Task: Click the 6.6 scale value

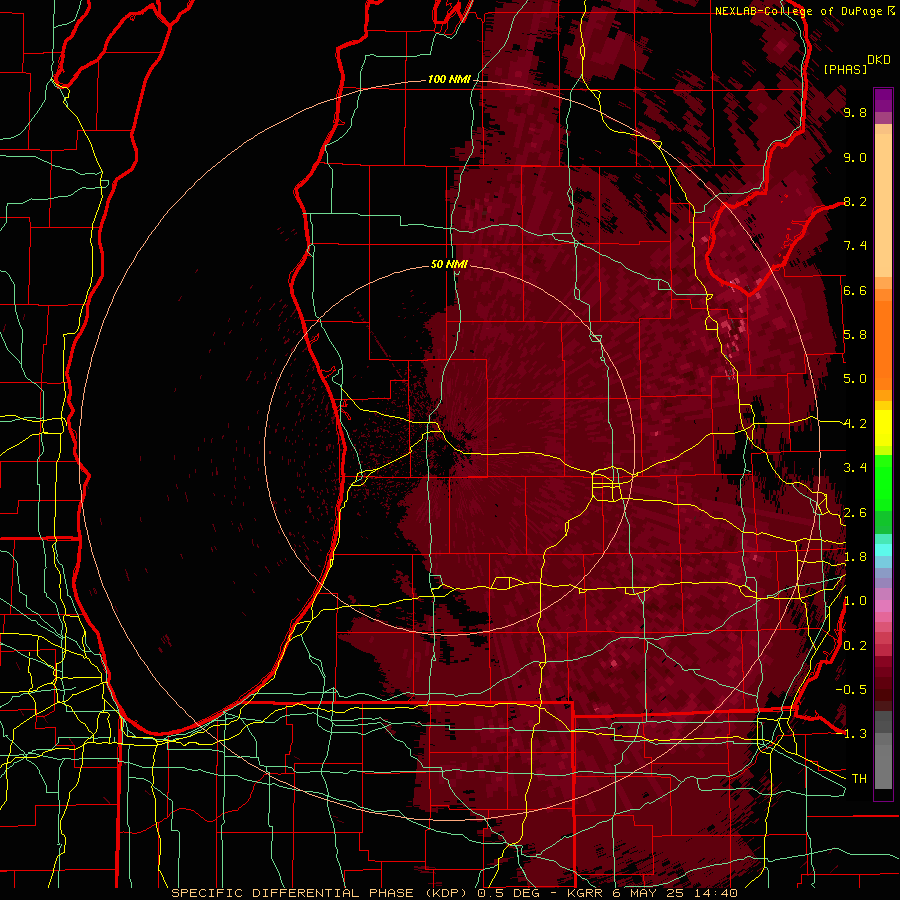Action: 855,290
